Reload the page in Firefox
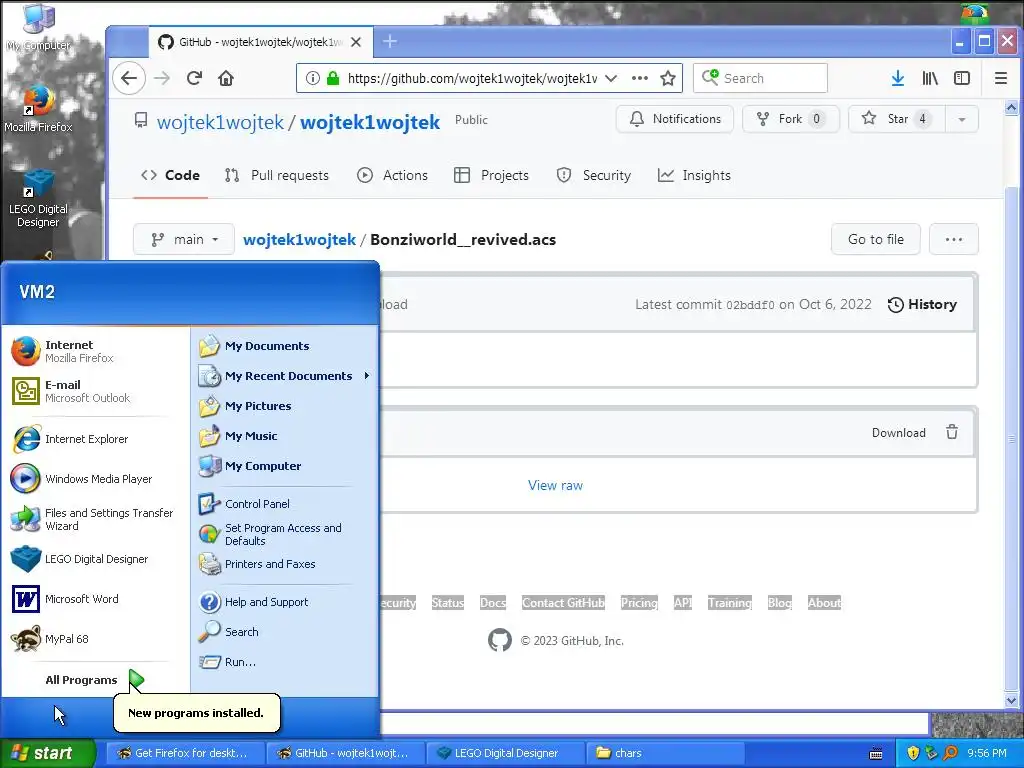Screen dimensions: 1024x768 194,78
